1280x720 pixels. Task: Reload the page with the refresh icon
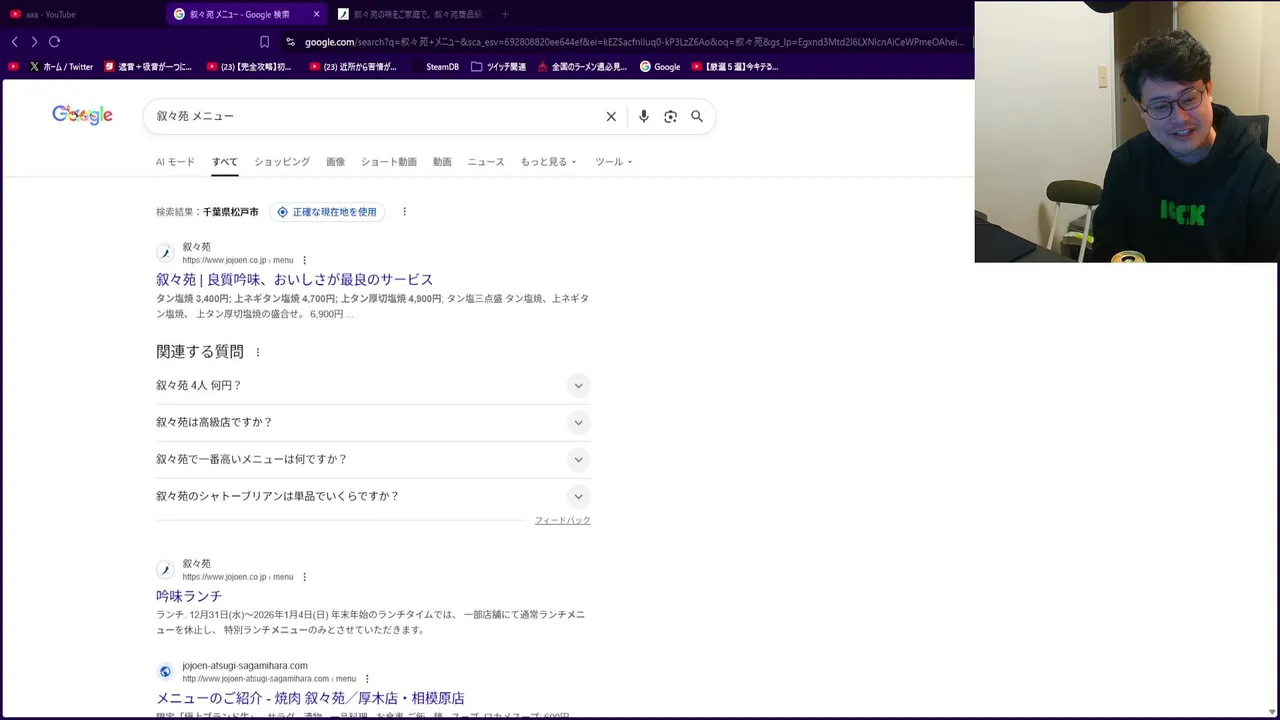54,42
